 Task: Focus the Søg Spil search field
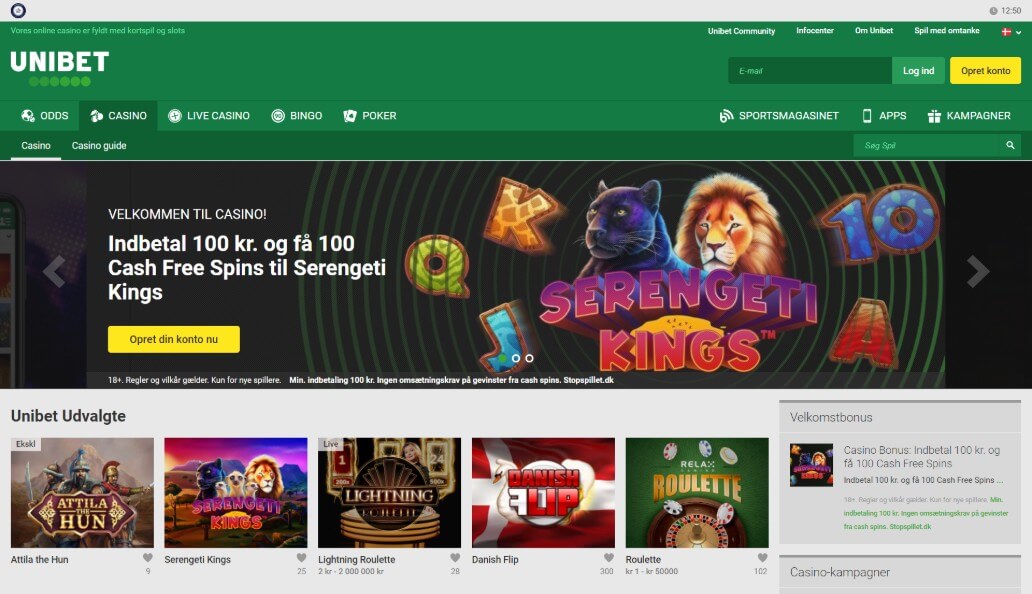927,145
